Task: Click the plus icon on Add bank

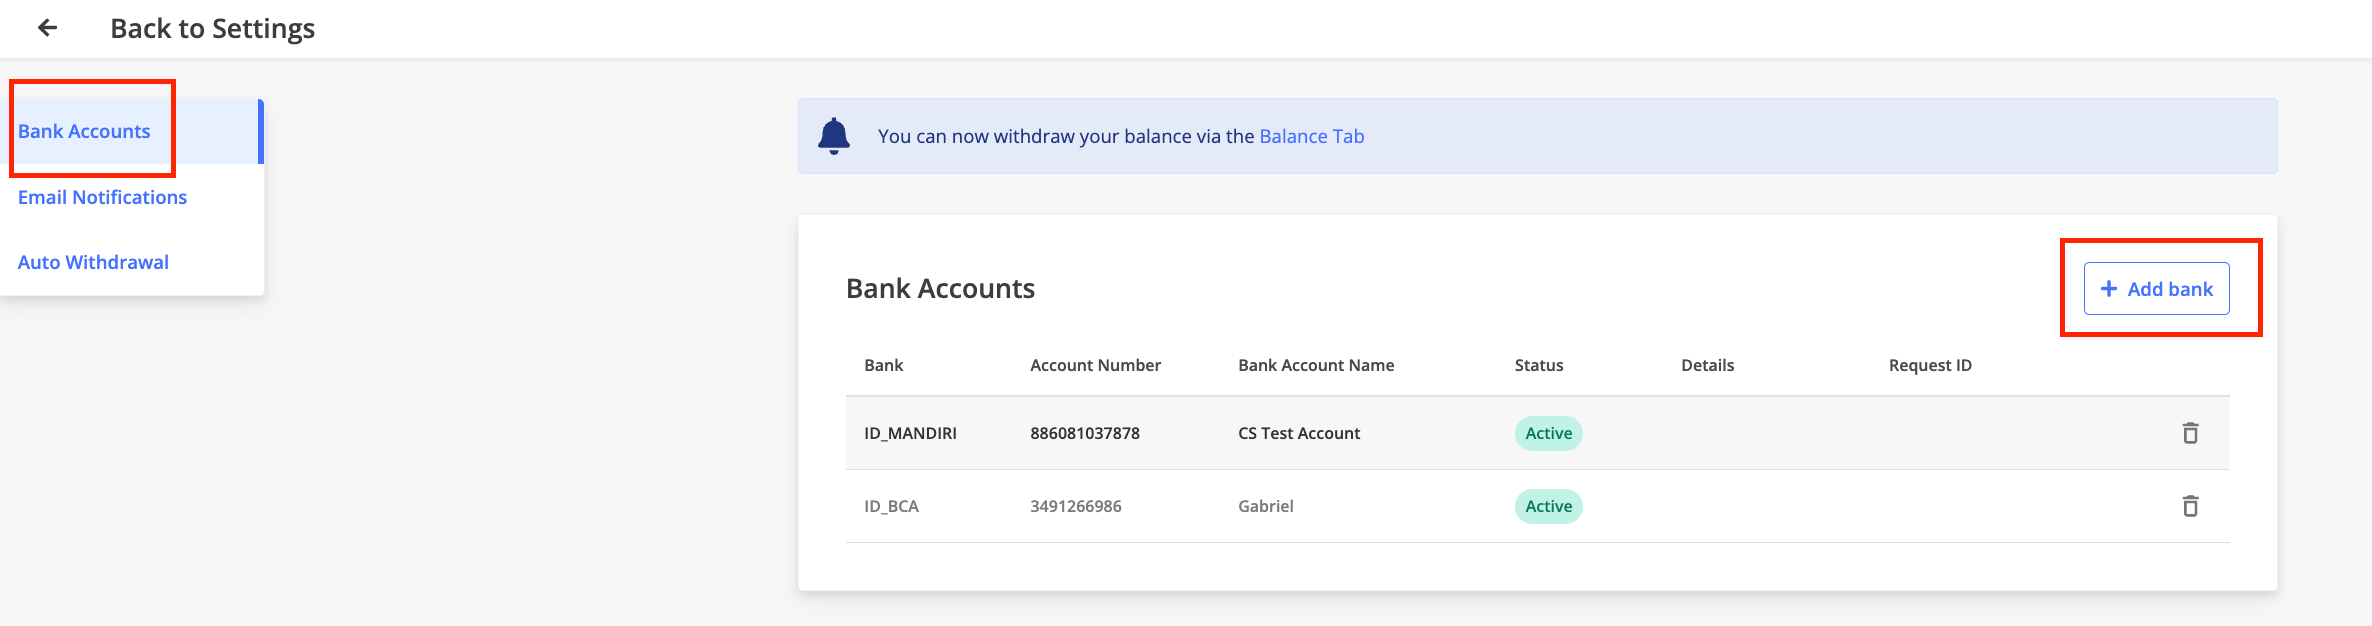Action: tap(2109, 289)
